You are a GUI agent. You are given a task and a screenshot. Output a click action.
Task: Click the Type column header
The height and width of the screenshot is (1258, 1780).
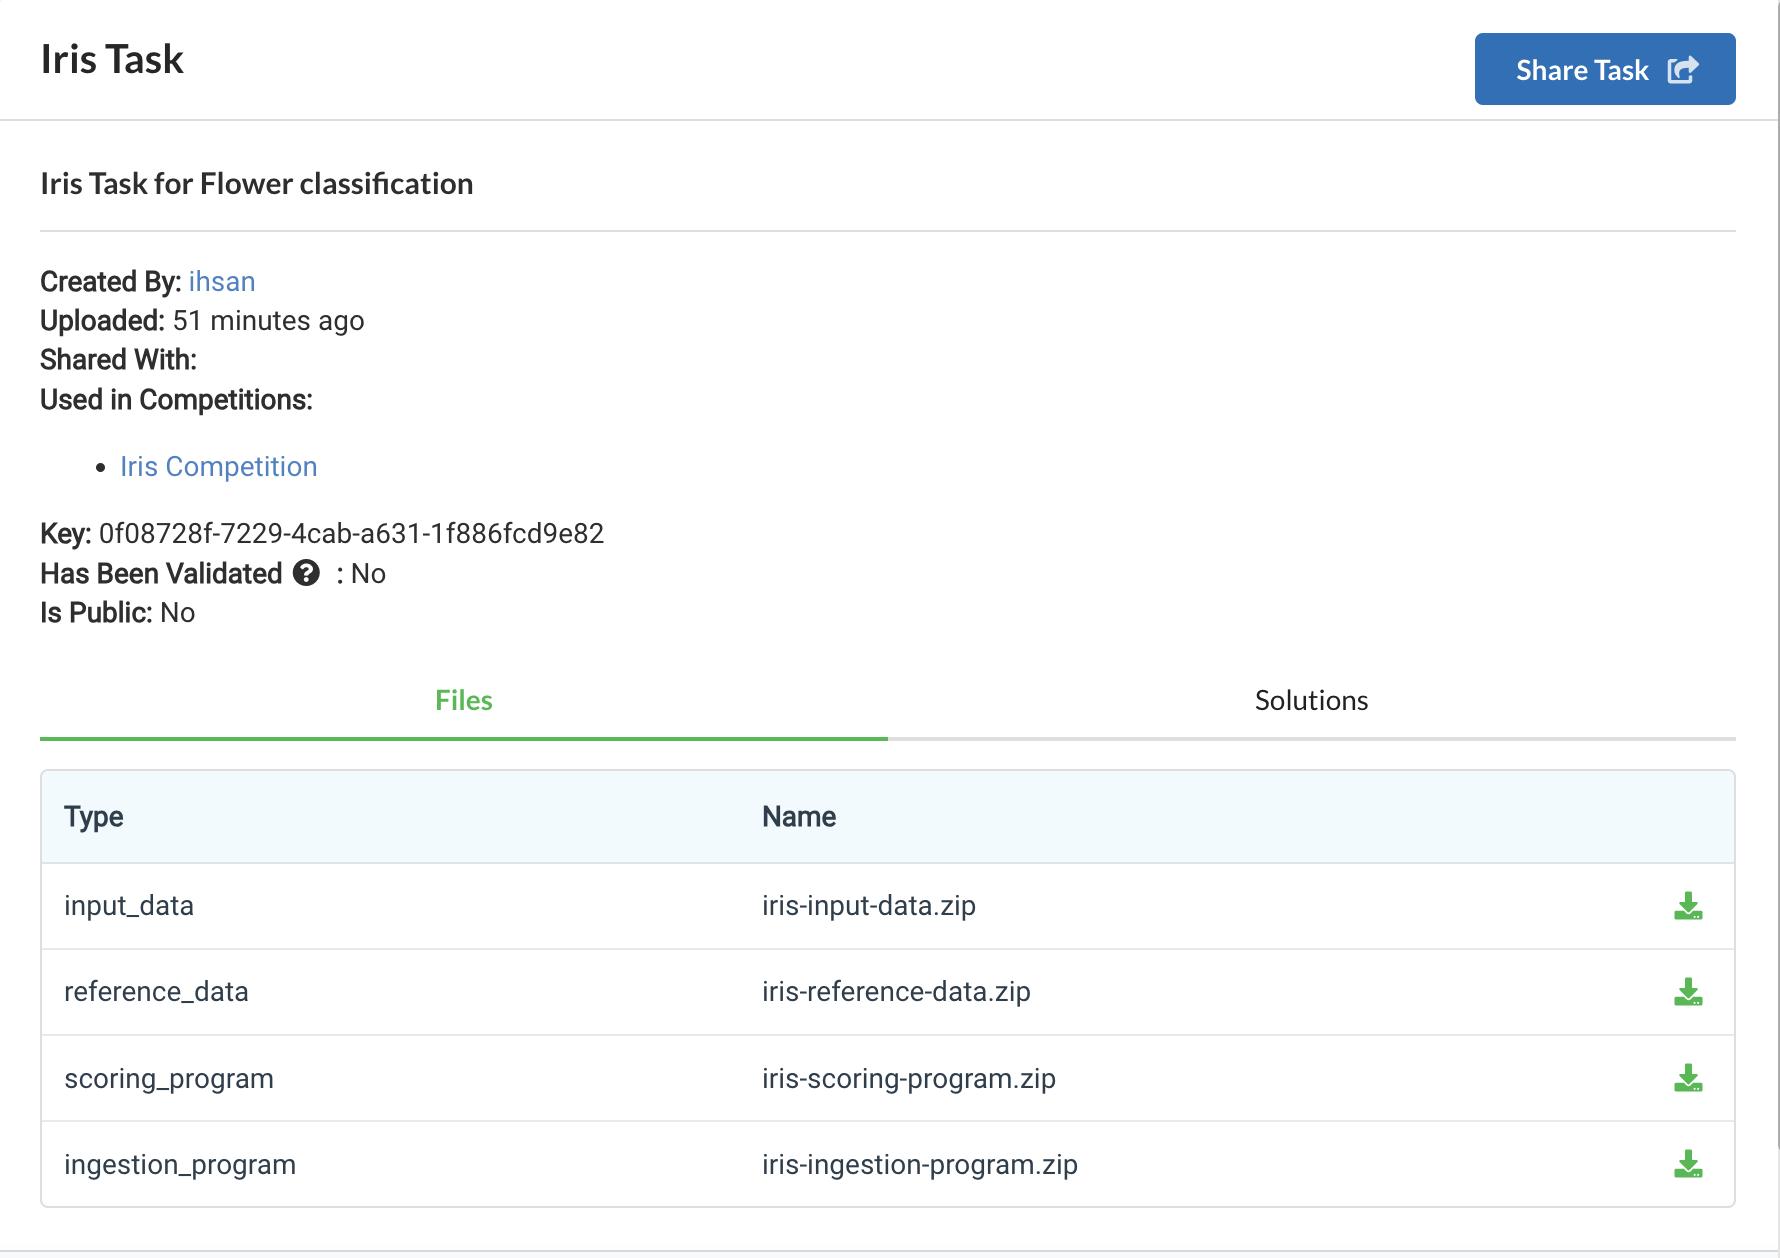click(x=94, y=817)
